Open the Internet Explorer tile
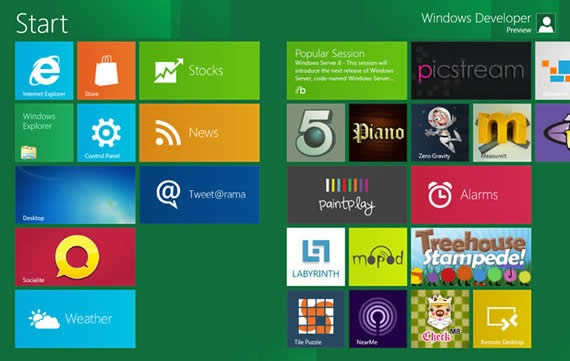 pyautogui.click(x=44, y=71)
